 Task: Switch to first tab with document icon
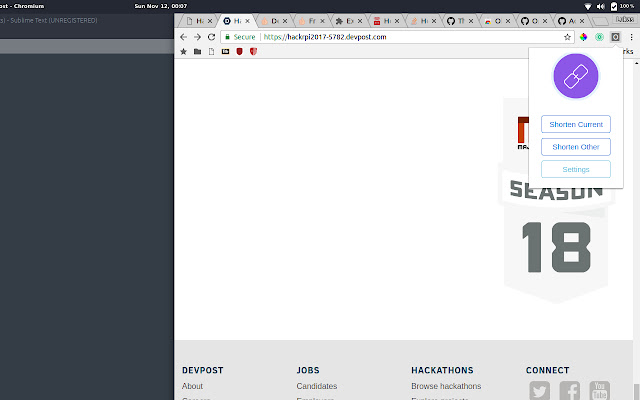pyautogui.click(x=198, y=21)
